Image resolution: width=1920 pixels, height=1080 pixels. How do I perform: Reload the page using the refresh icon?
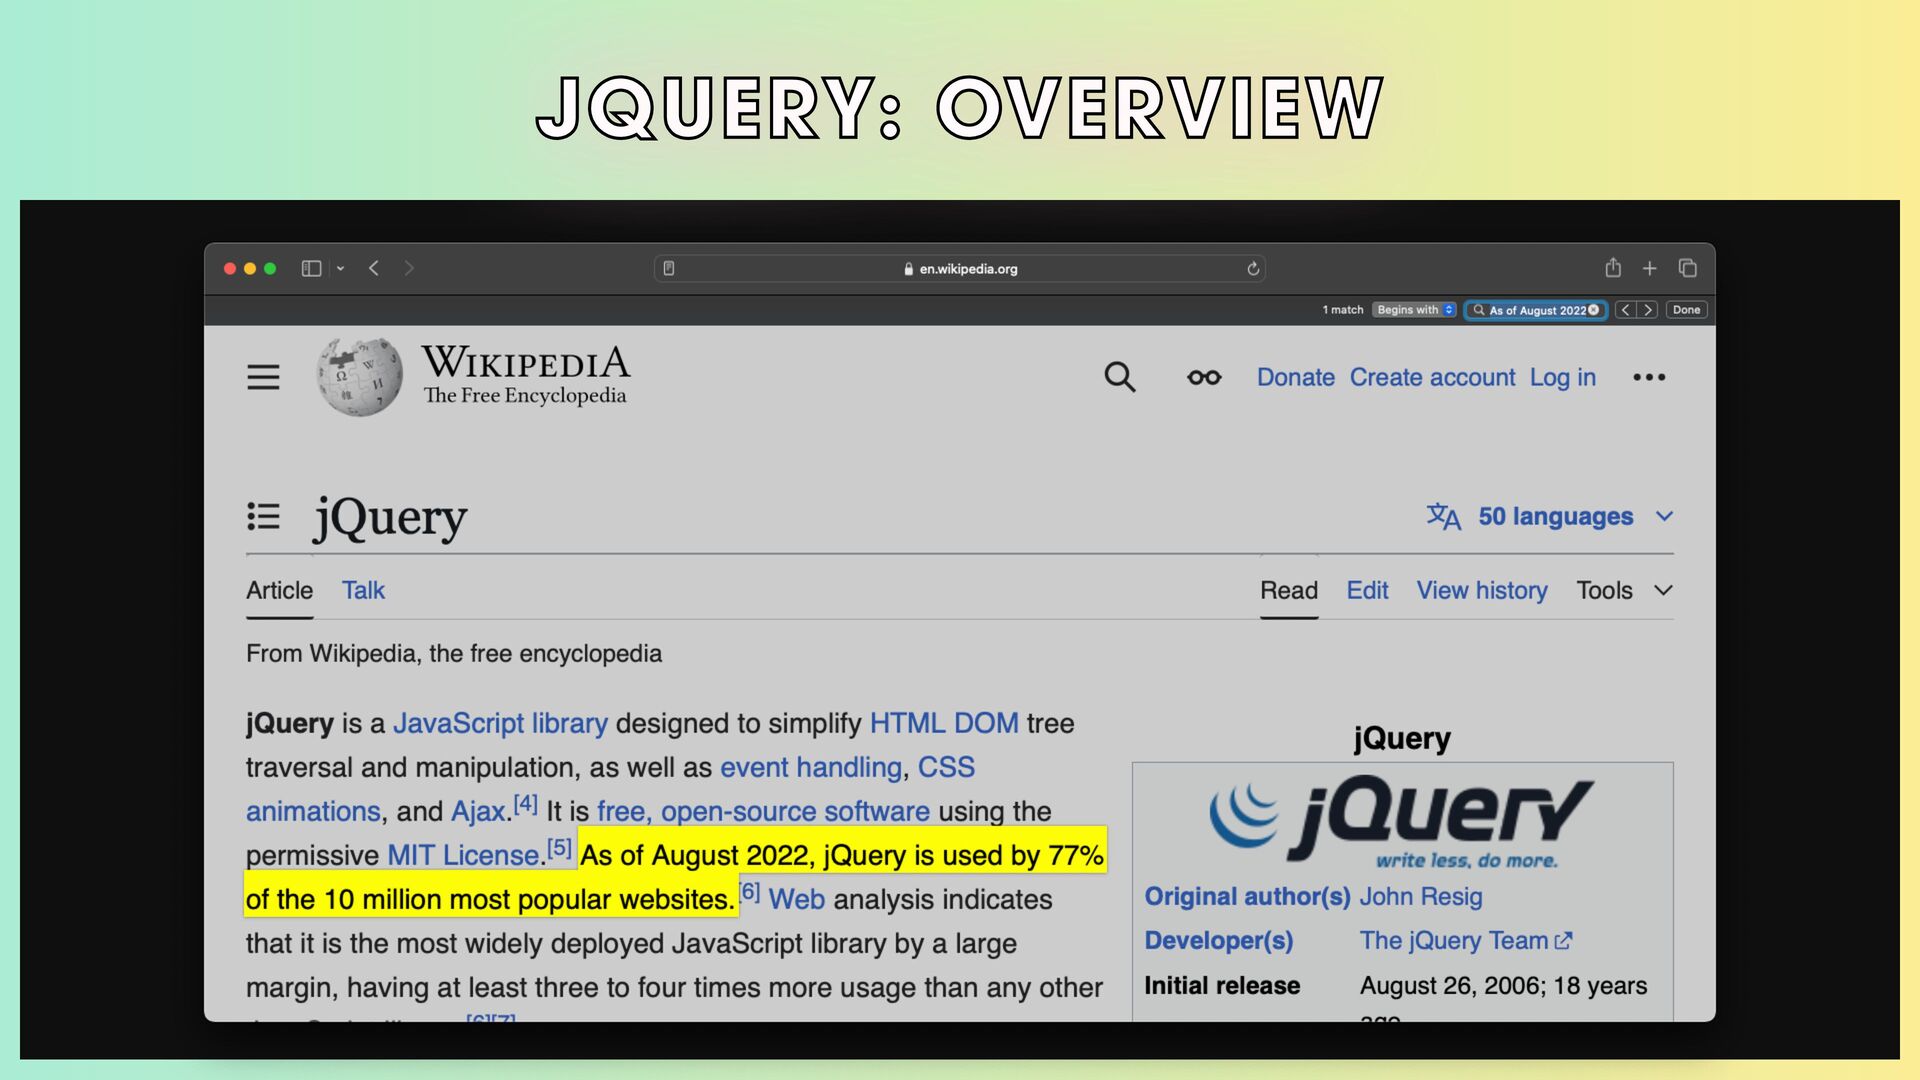point(1253,268)
